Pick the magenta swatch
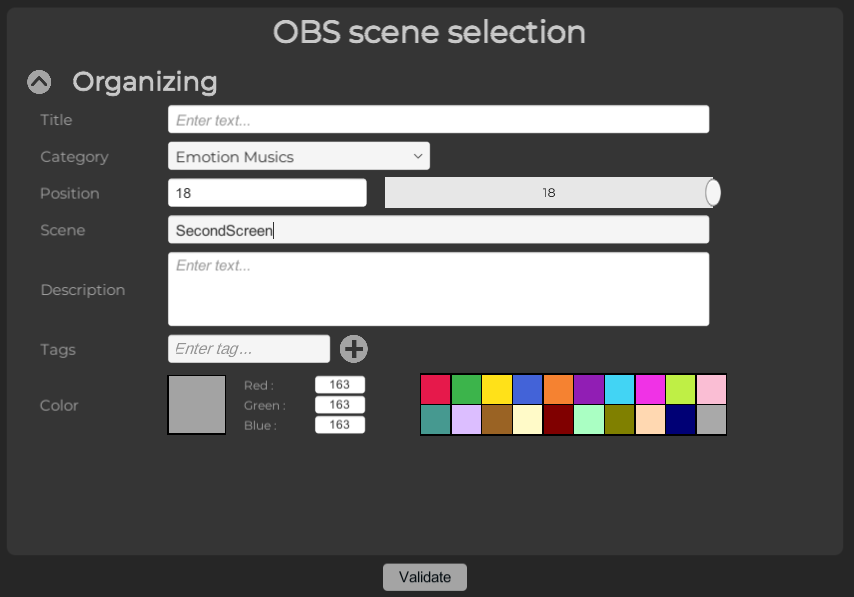Image resolution: width=854 pixels, height=597 pixels. [650, 389]
